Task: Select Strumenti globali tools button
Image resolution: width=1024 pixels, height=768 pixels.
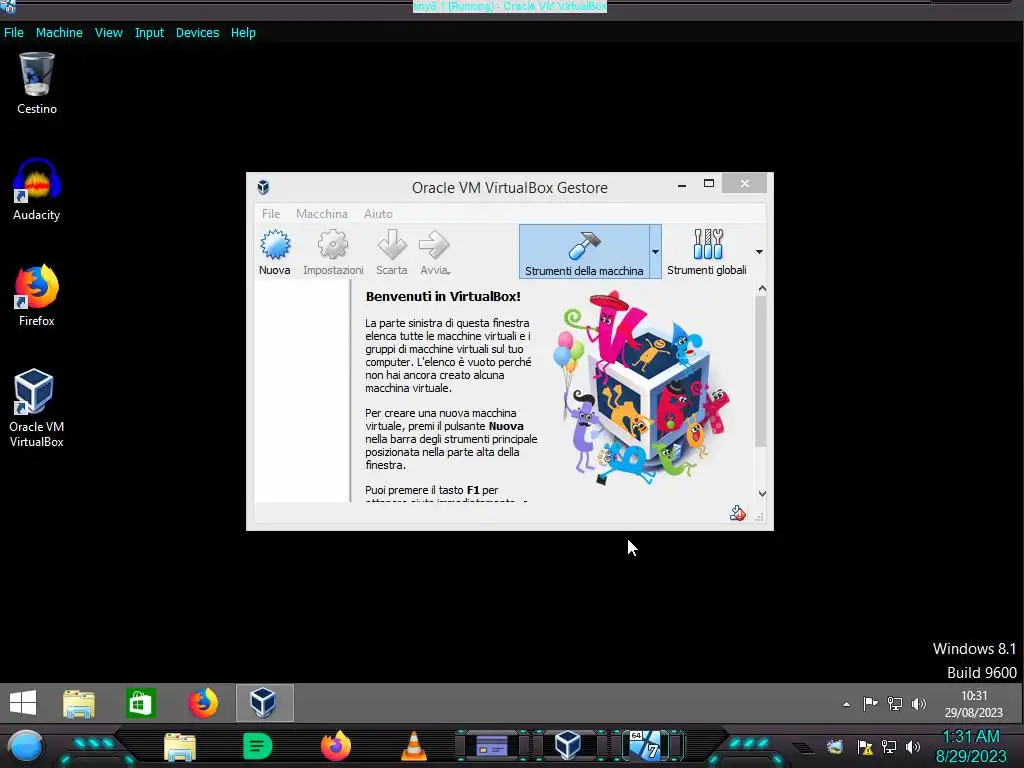Action: [707, 252]
